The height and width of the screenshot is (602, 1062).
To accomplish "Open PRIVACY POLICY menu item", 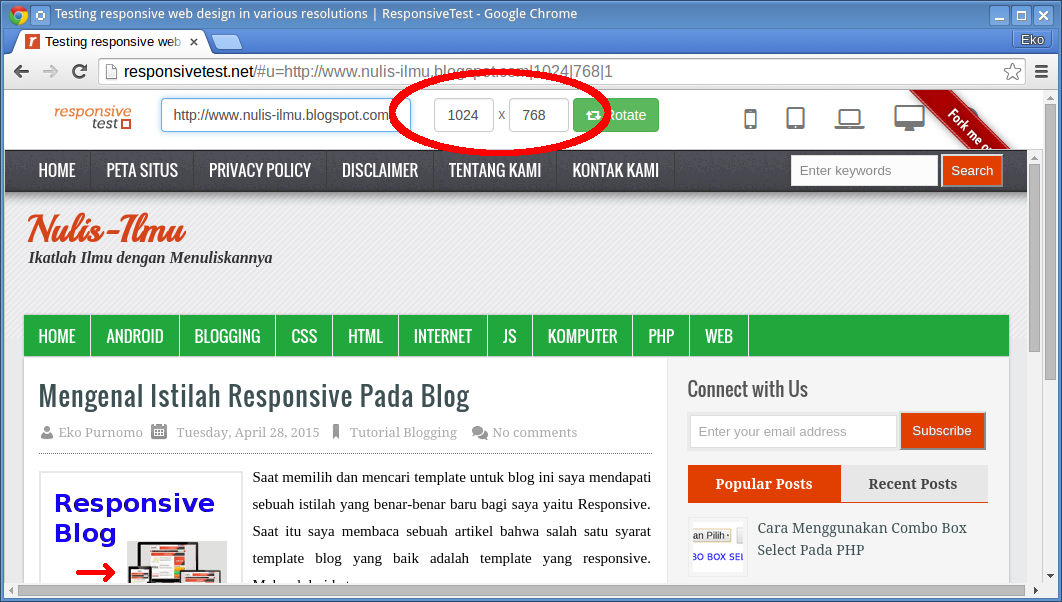I will pyautogui.click(x=260, y=171).
